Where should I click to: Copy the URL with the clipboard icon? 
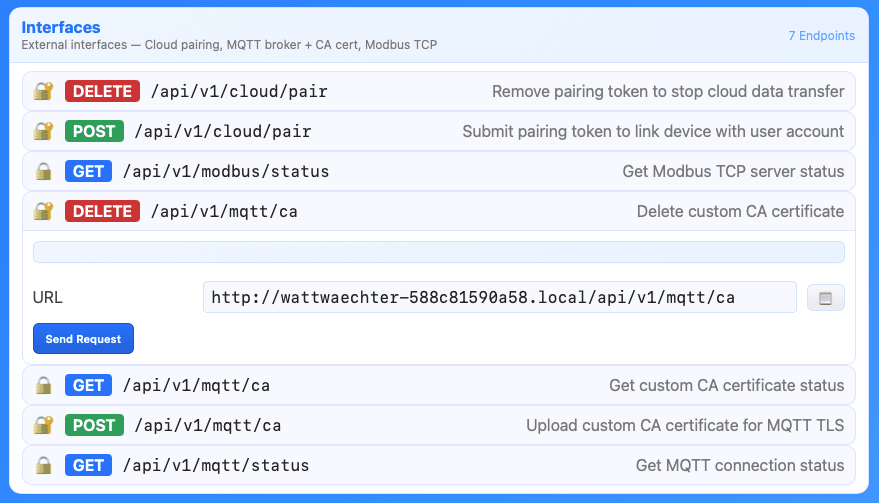[825, 298]
